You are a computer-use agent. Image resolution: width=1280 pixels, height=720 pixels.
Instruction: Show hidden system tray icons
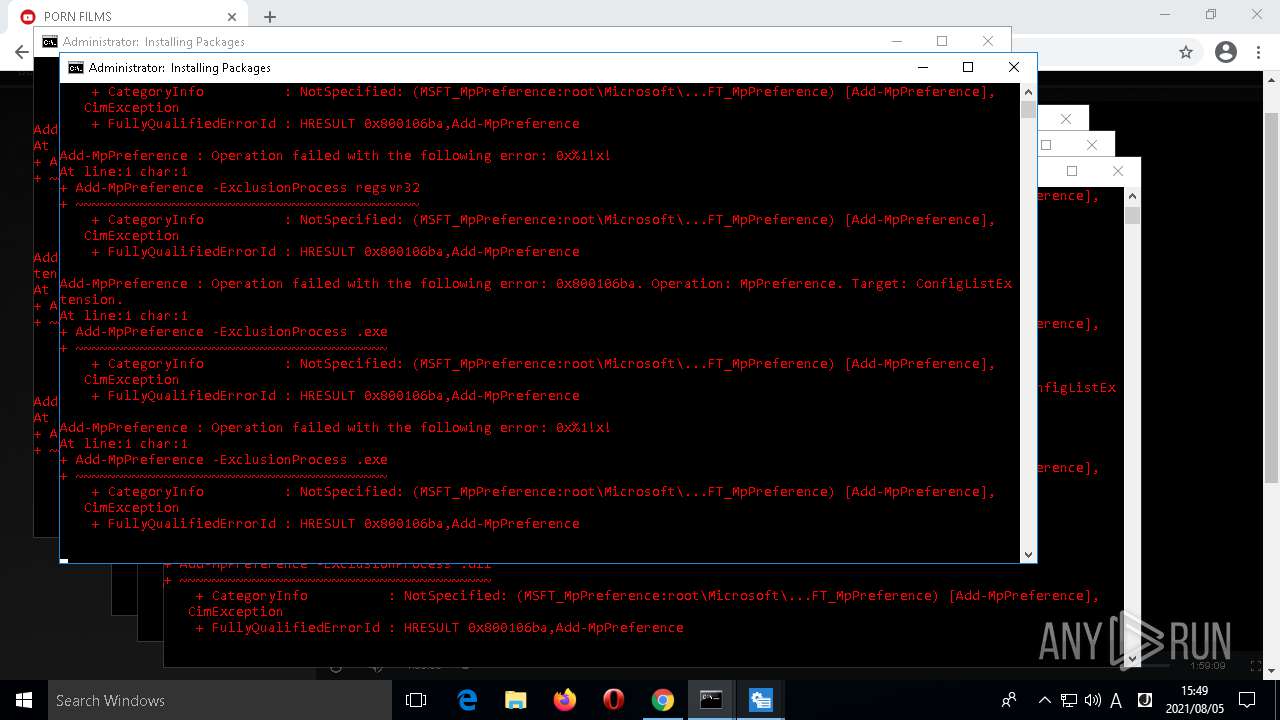1044,700
